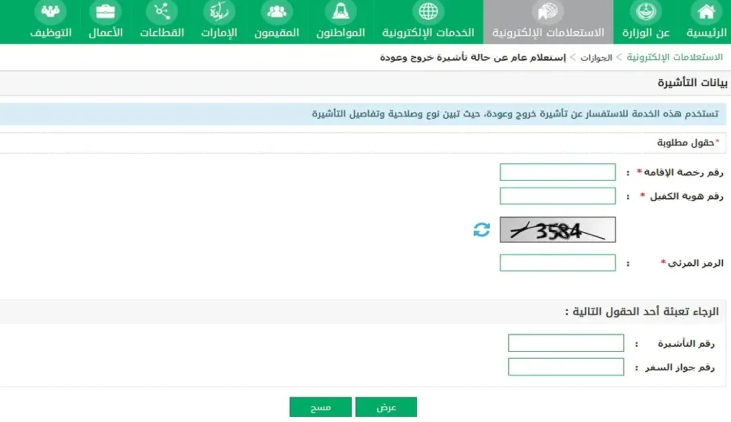Screen dimensions: 731x422
Task: Go to الجوازات in breadcrumb
Action: (x=597, y=58)
